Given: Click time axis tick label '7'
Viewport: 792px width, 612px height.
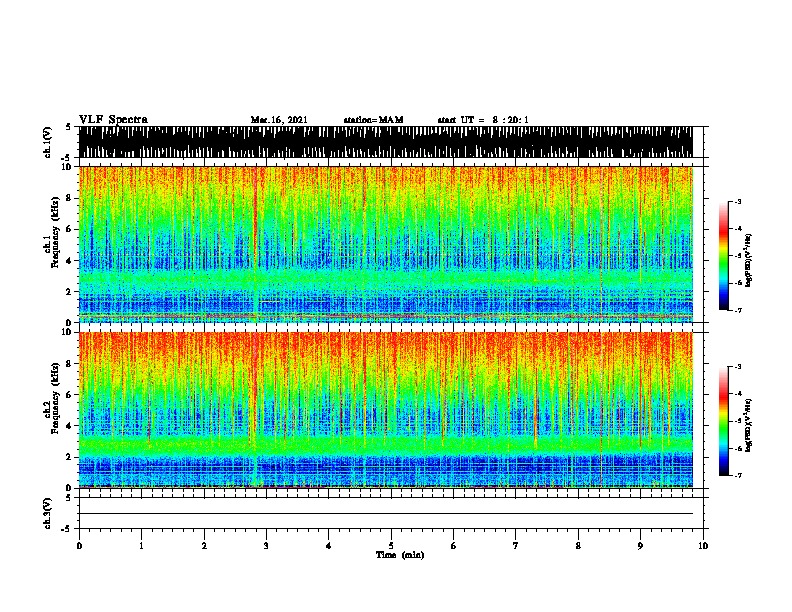Looking at the screenshot, I should (516, 545).
